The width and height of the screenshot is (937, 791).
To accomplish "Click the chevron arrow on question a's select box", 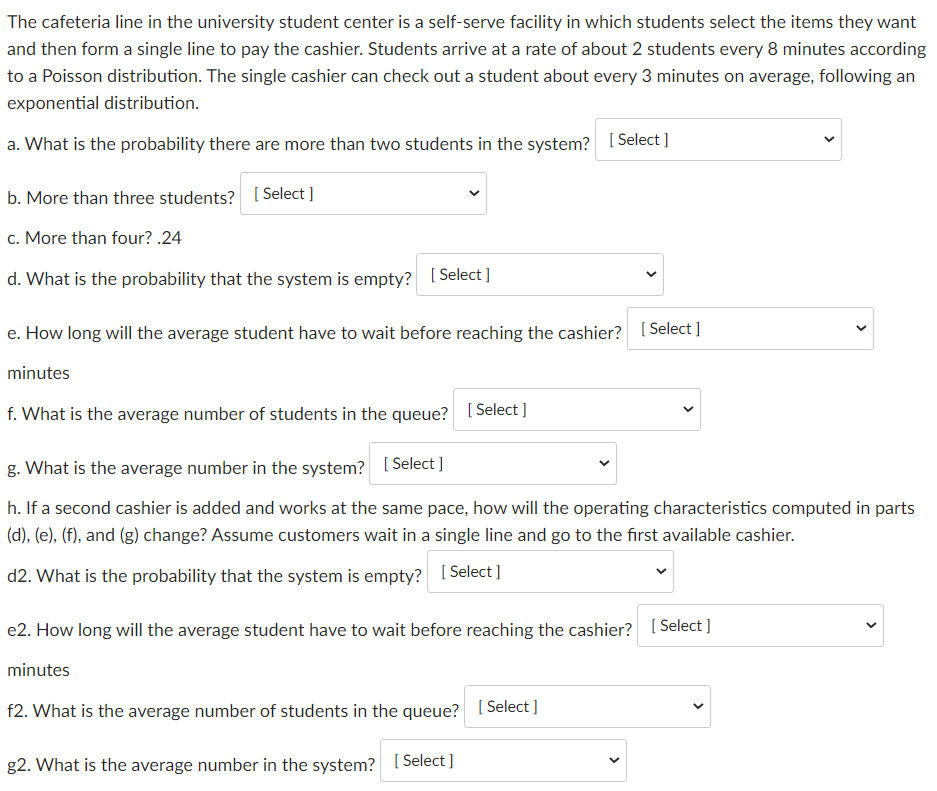I will click(827, 140).
